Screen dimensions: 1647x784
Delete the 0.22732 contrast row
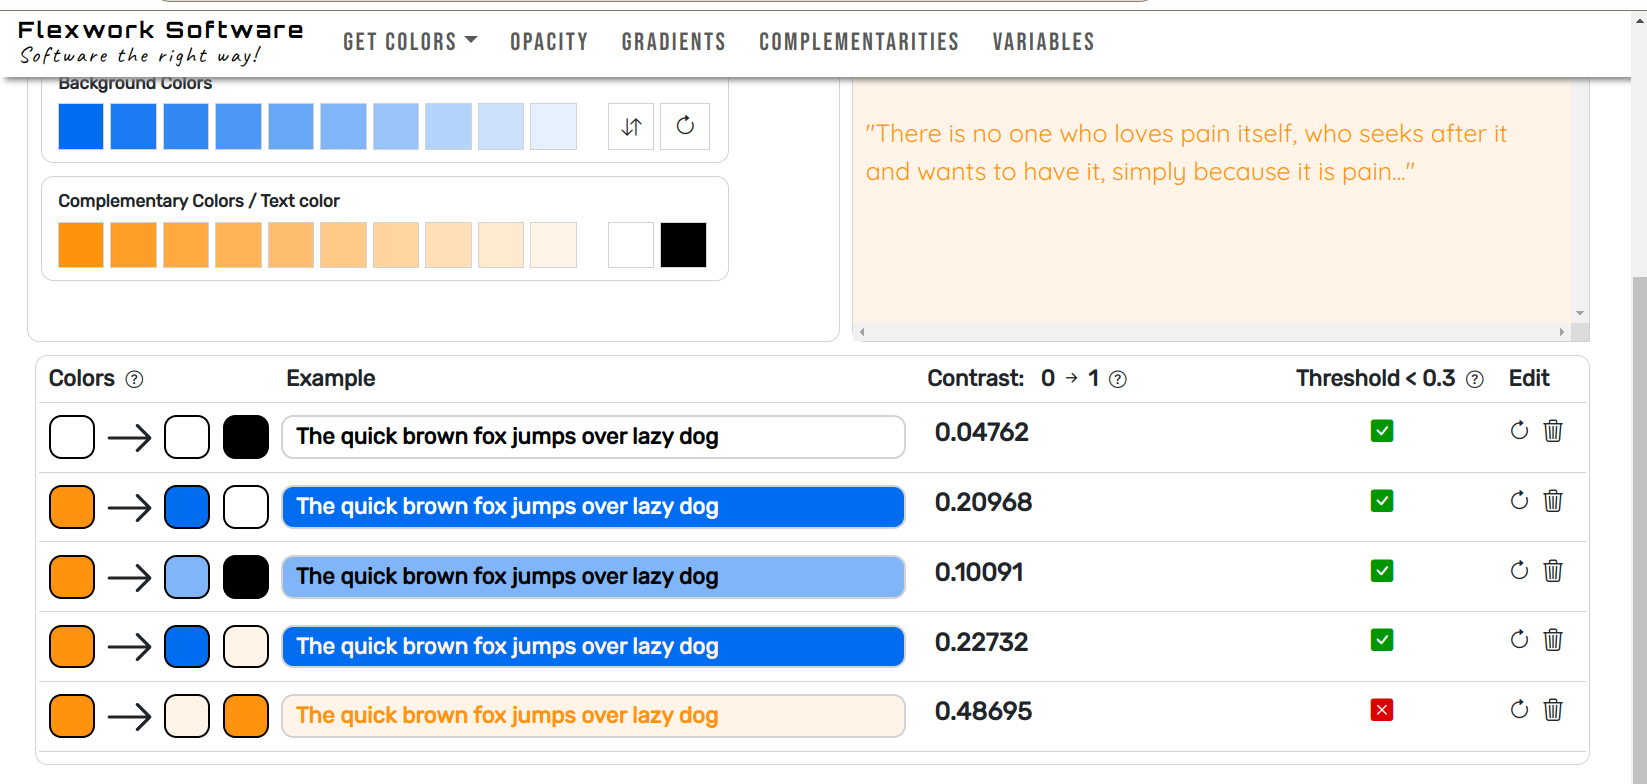point(1553,640)
